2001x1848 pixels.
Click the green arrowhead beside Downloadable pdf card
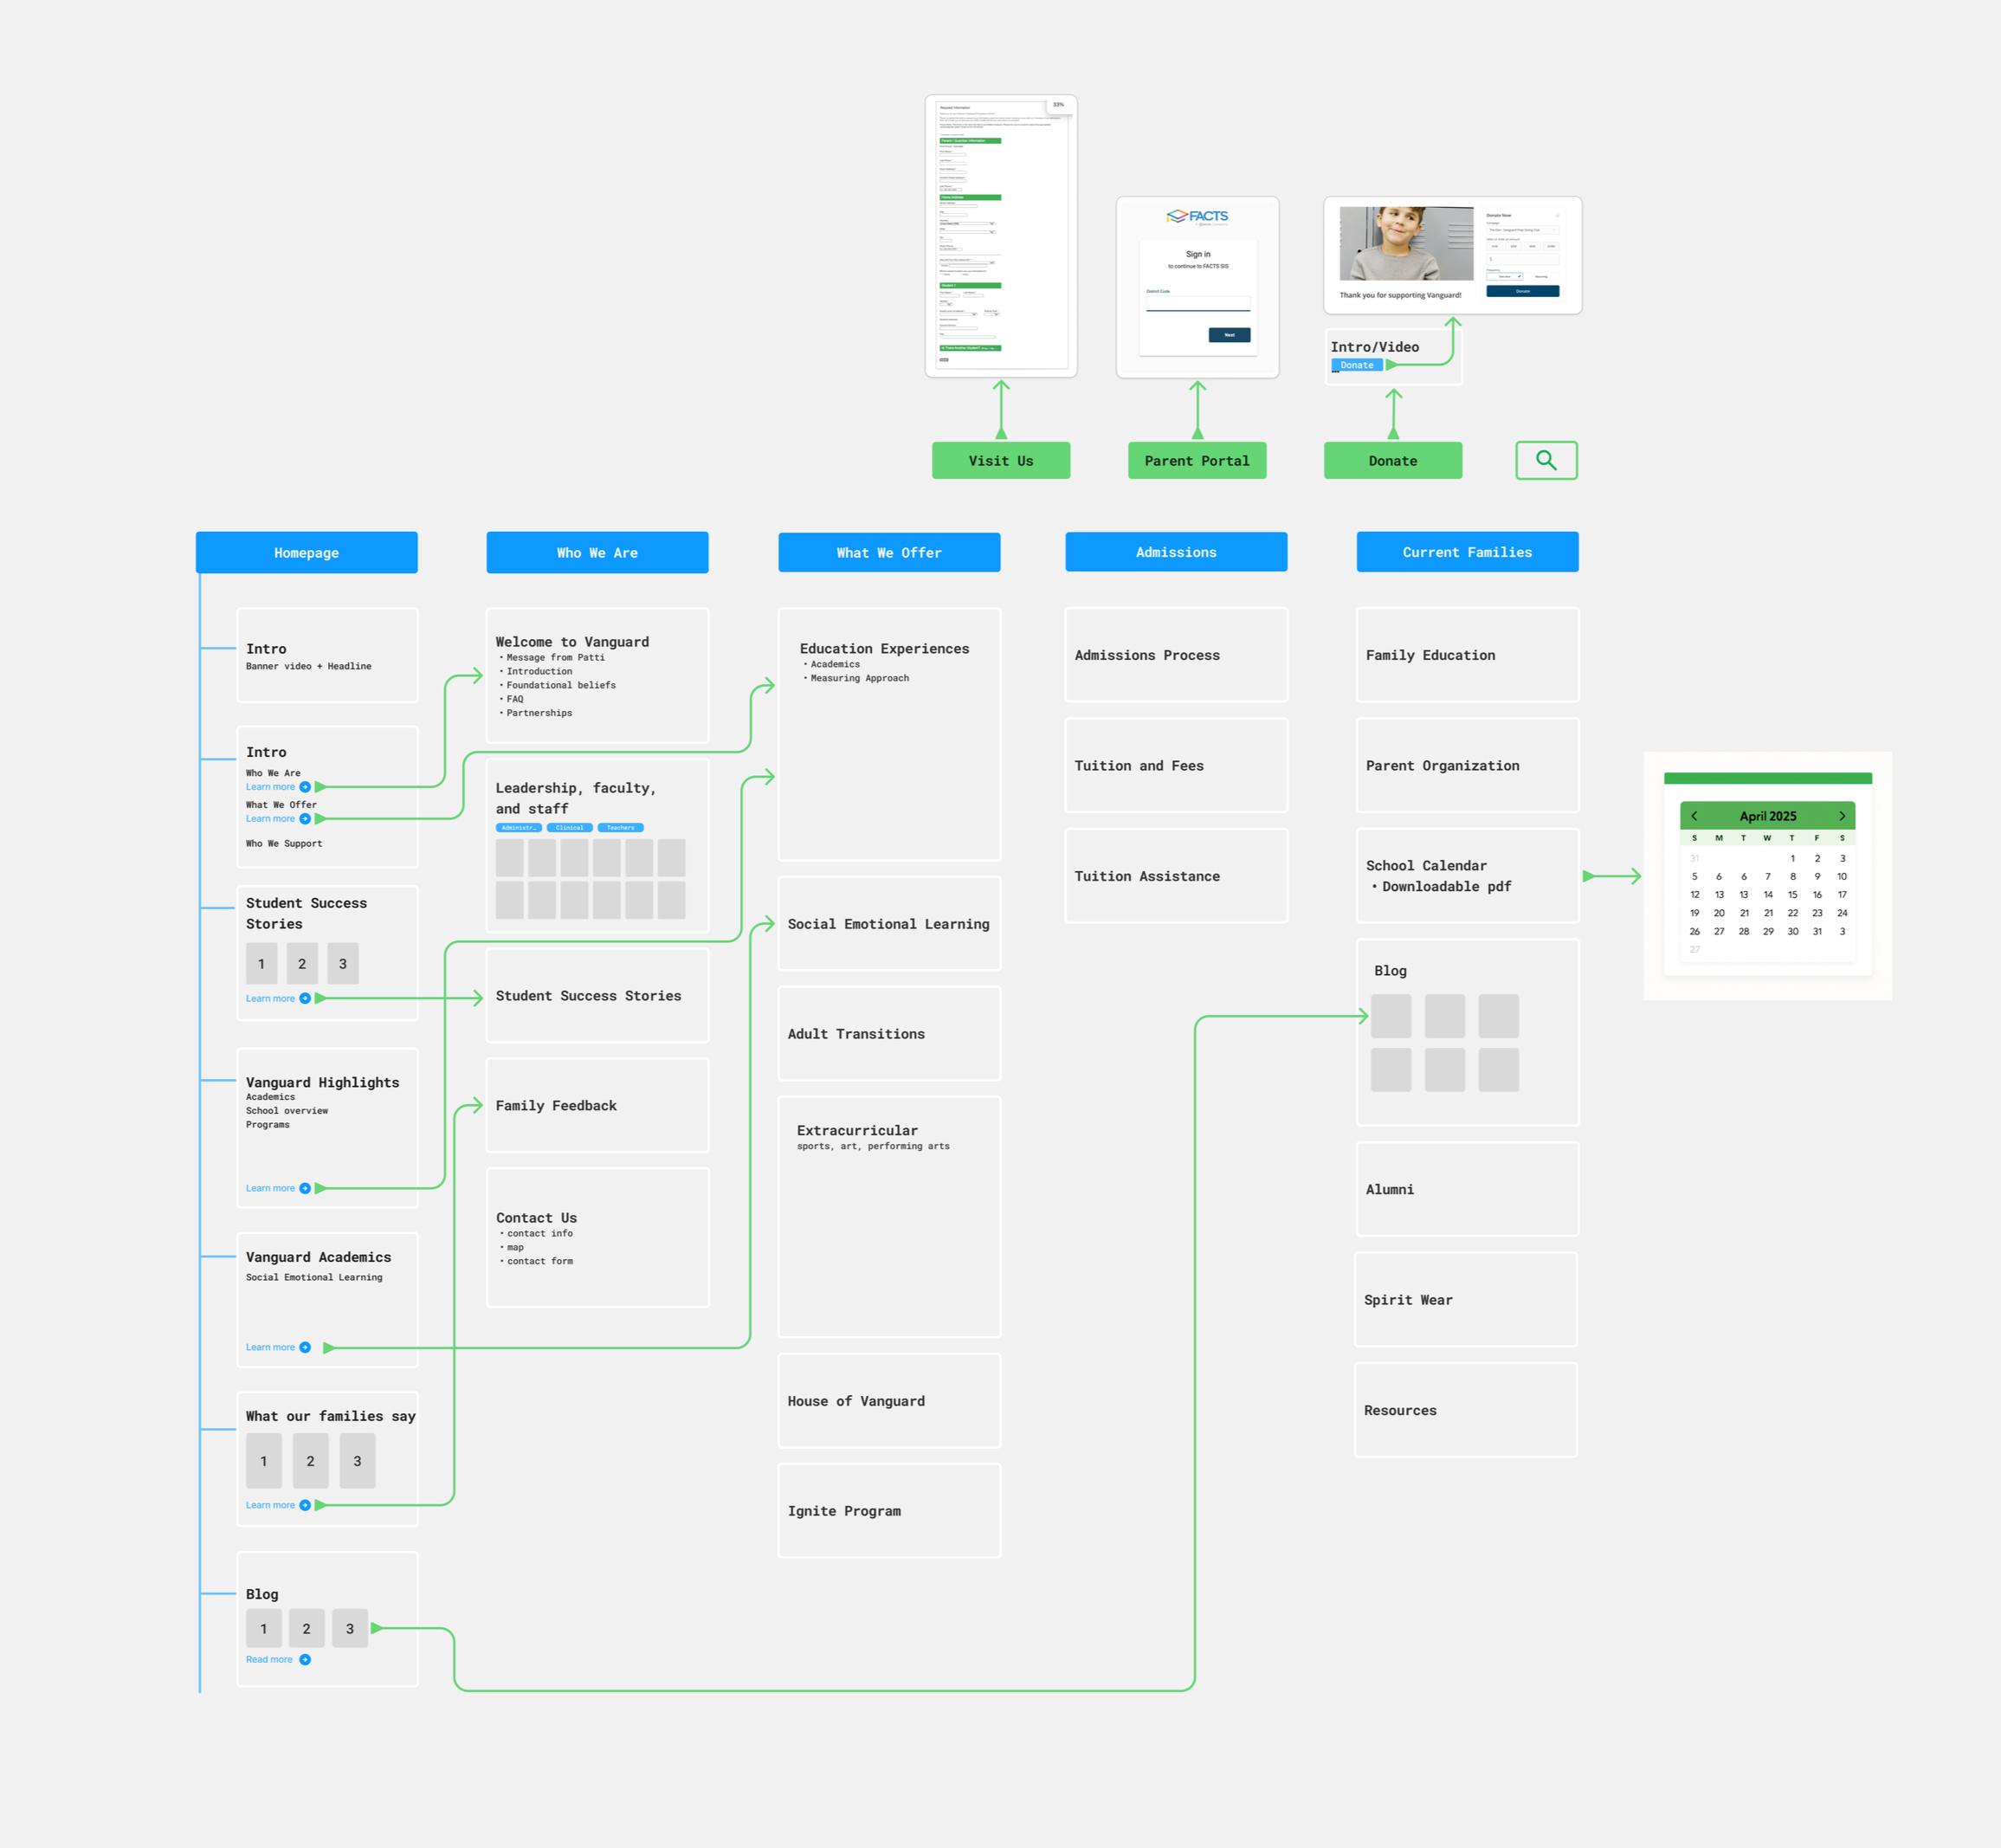pos(1588,876)
